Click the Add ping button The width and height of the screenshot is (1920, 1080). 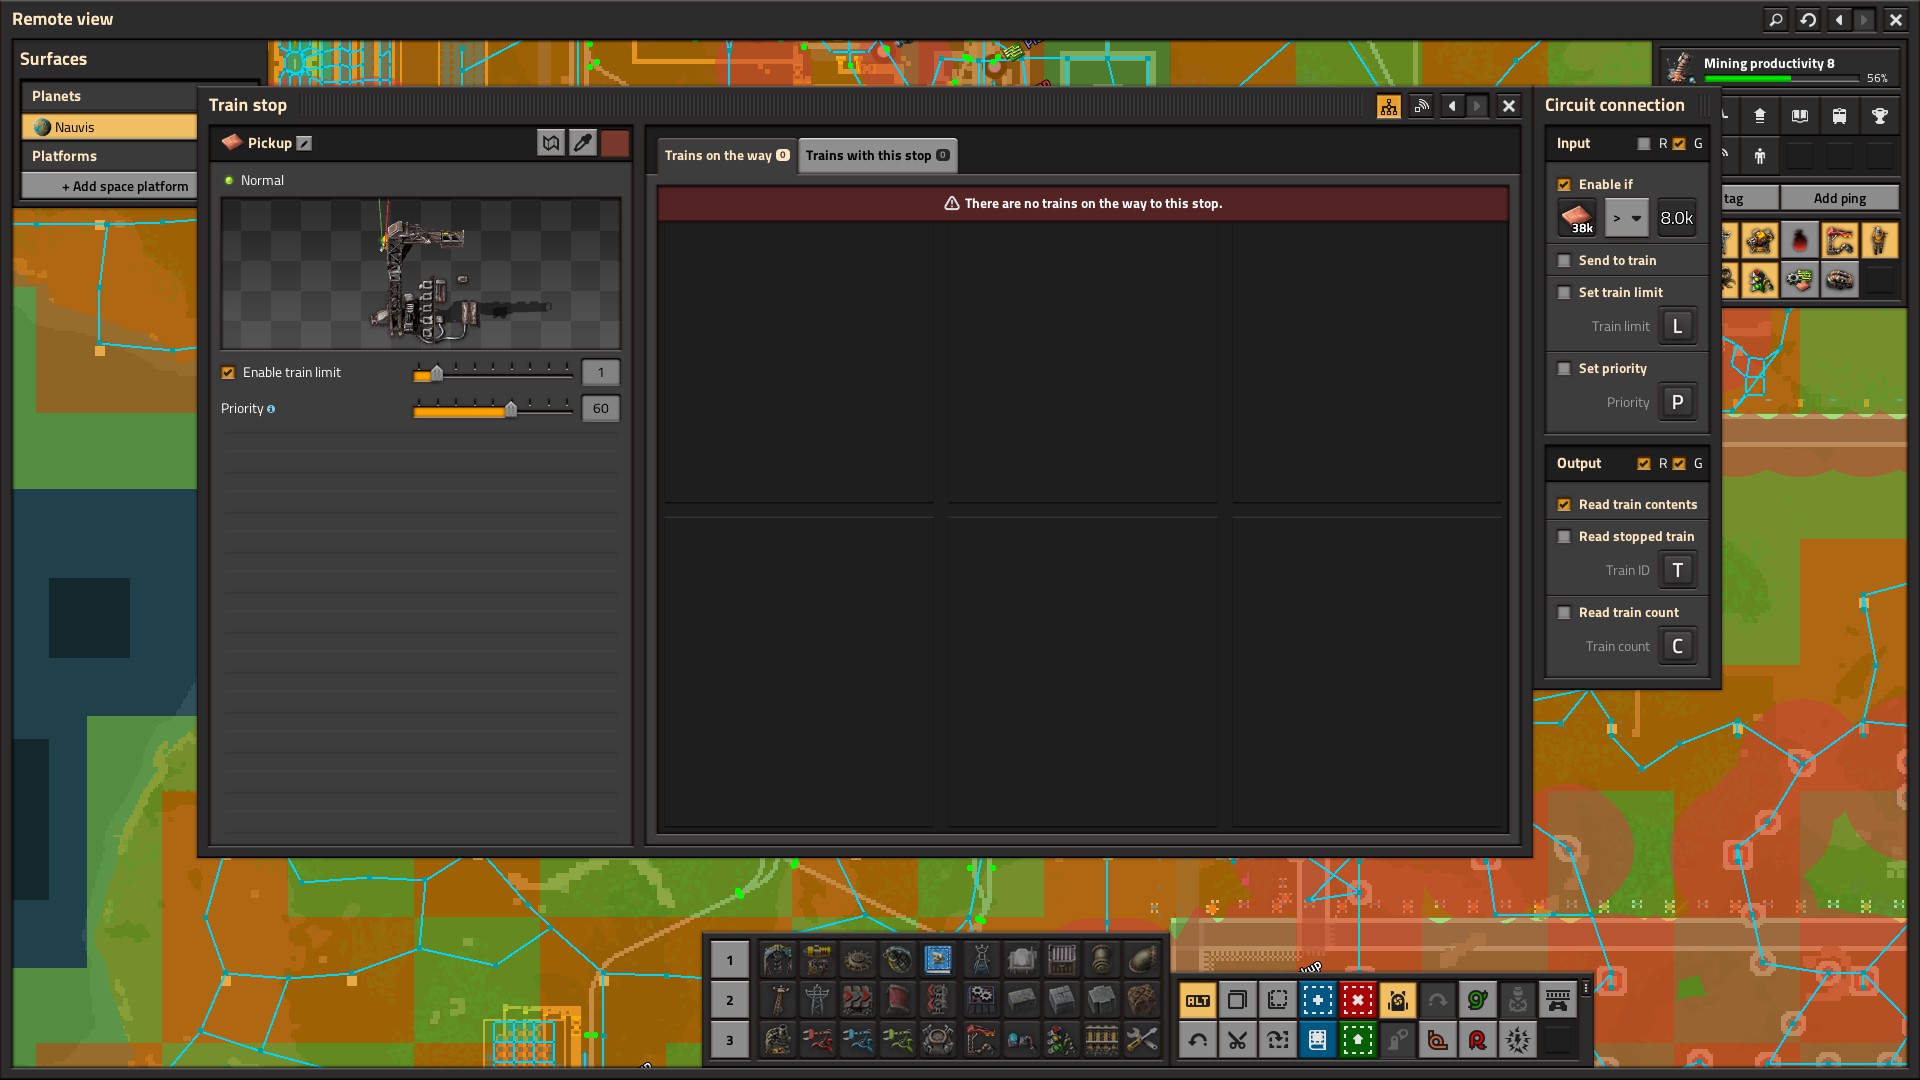[1839, 198]
